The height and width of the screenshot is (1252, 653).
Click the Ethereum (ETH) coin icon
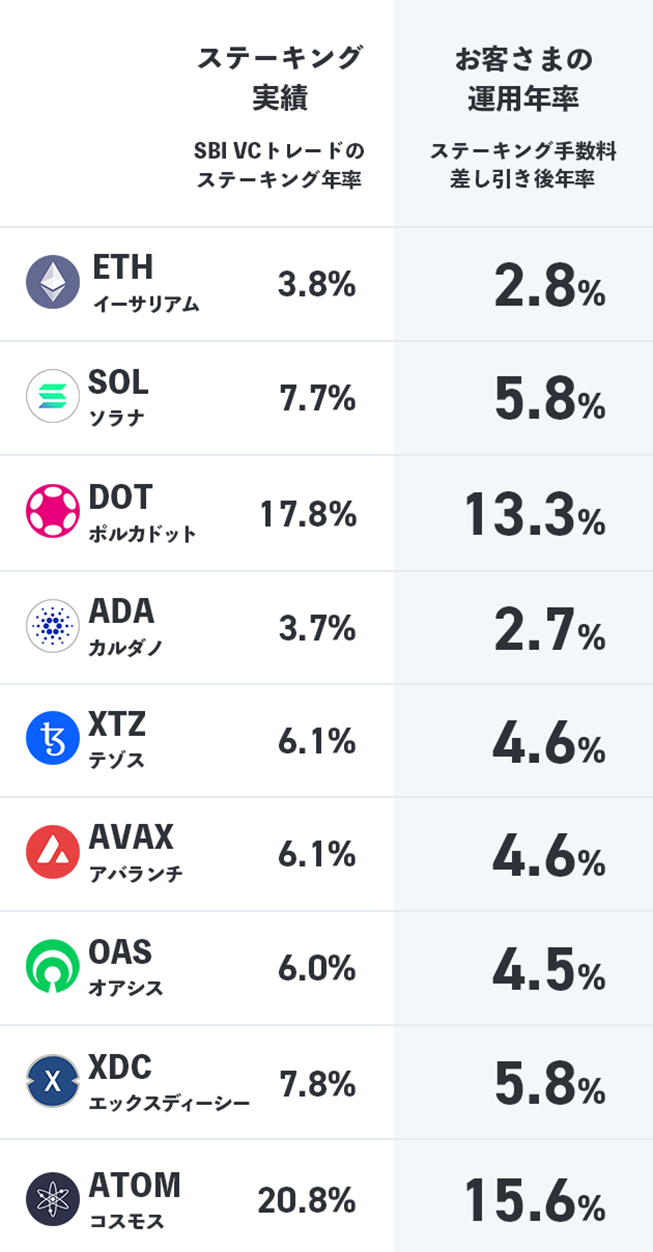(52, 283)
